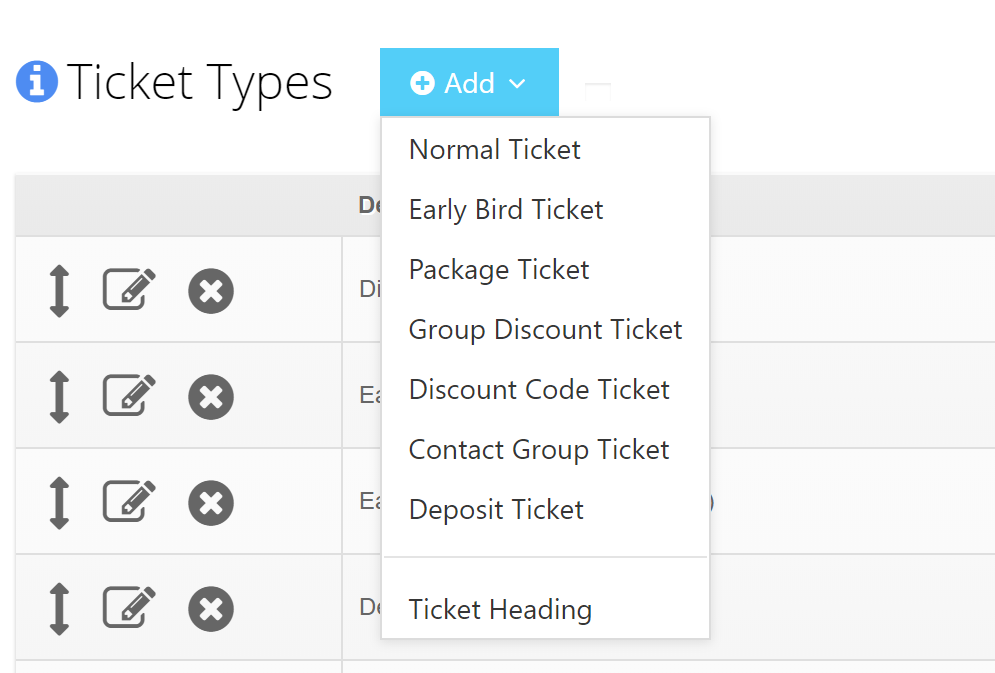Delete the third ticket row
995x673 pixels.
211,503
